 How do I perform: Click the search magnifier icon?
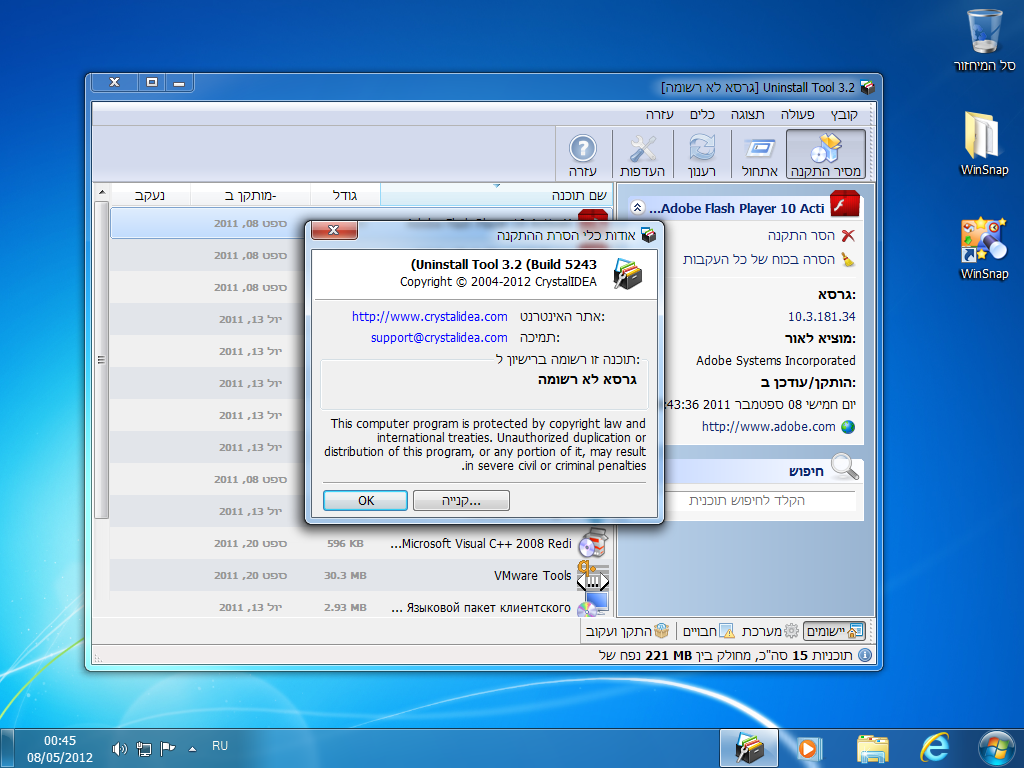[844, 467]
